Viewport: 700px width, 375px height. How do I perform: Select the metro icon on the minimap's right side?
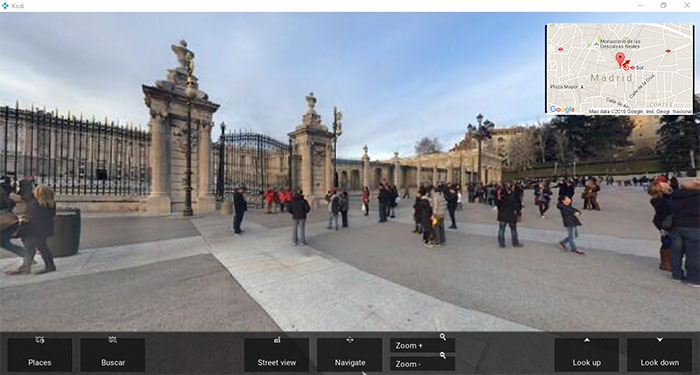[668, 51]
